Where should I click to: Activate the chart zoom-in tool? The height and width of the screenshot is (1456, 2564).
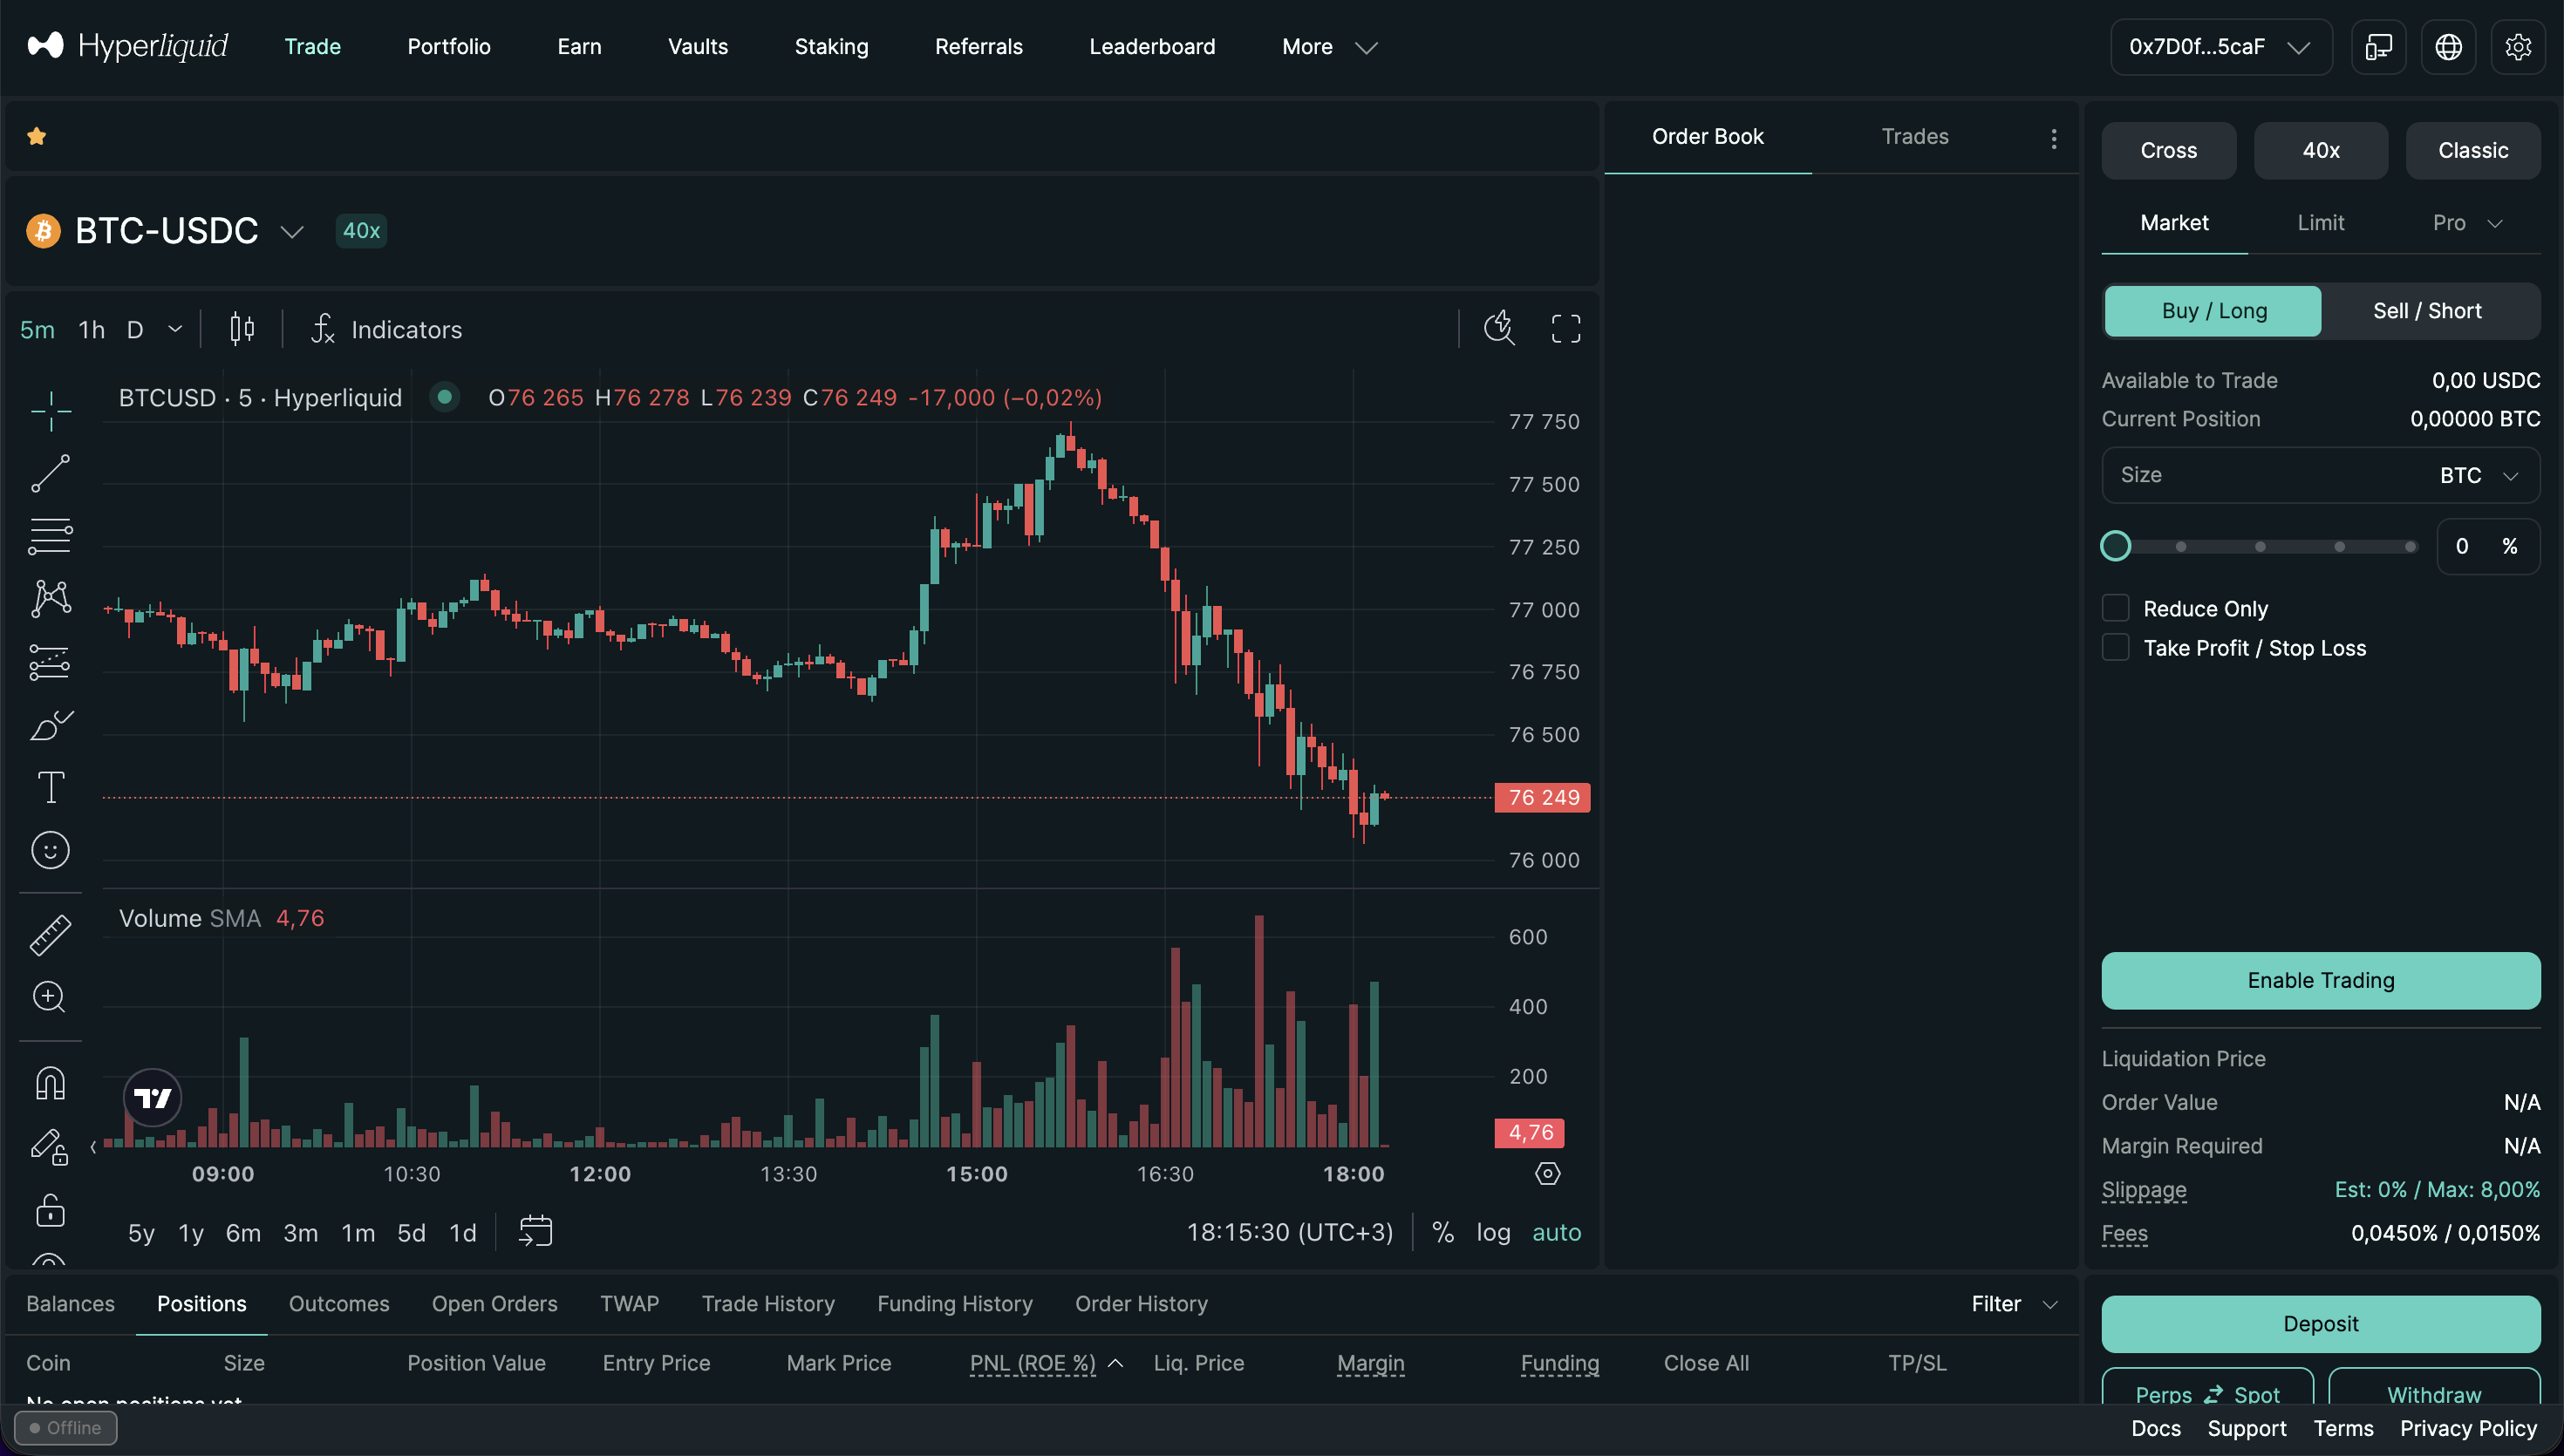point(50,998)
